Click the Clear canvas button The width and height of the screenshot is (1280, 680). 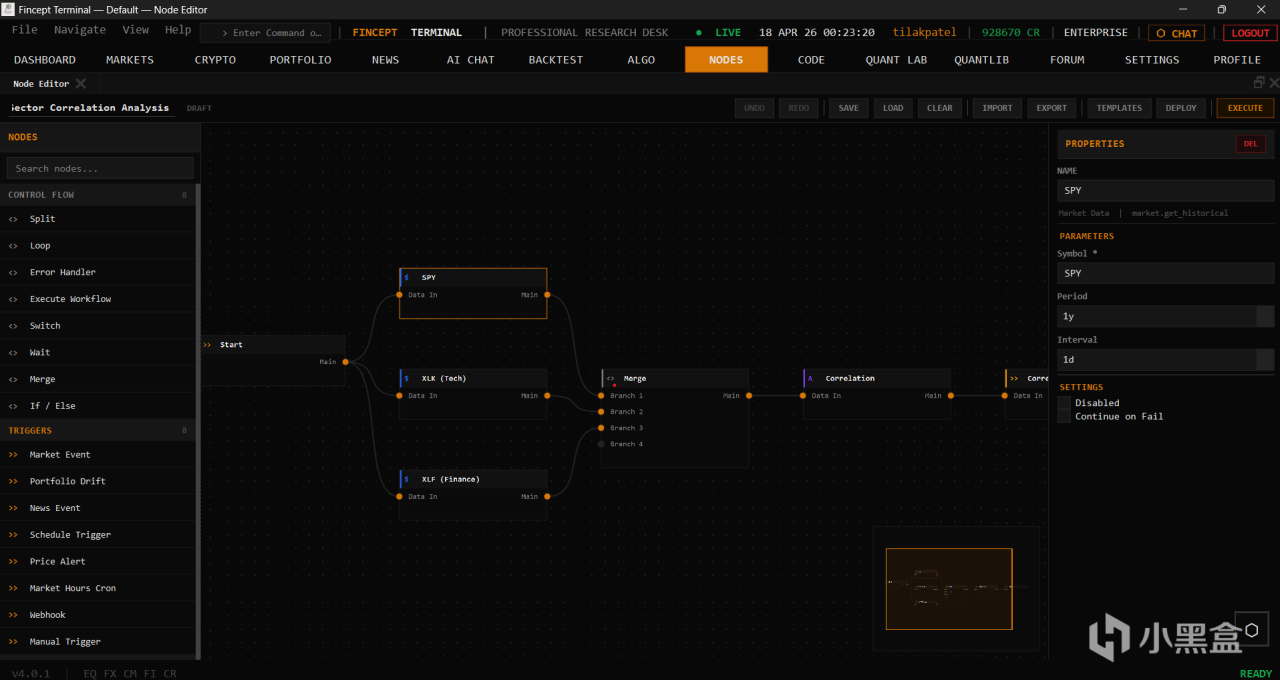pyautogui.click(x=940, y=108)
